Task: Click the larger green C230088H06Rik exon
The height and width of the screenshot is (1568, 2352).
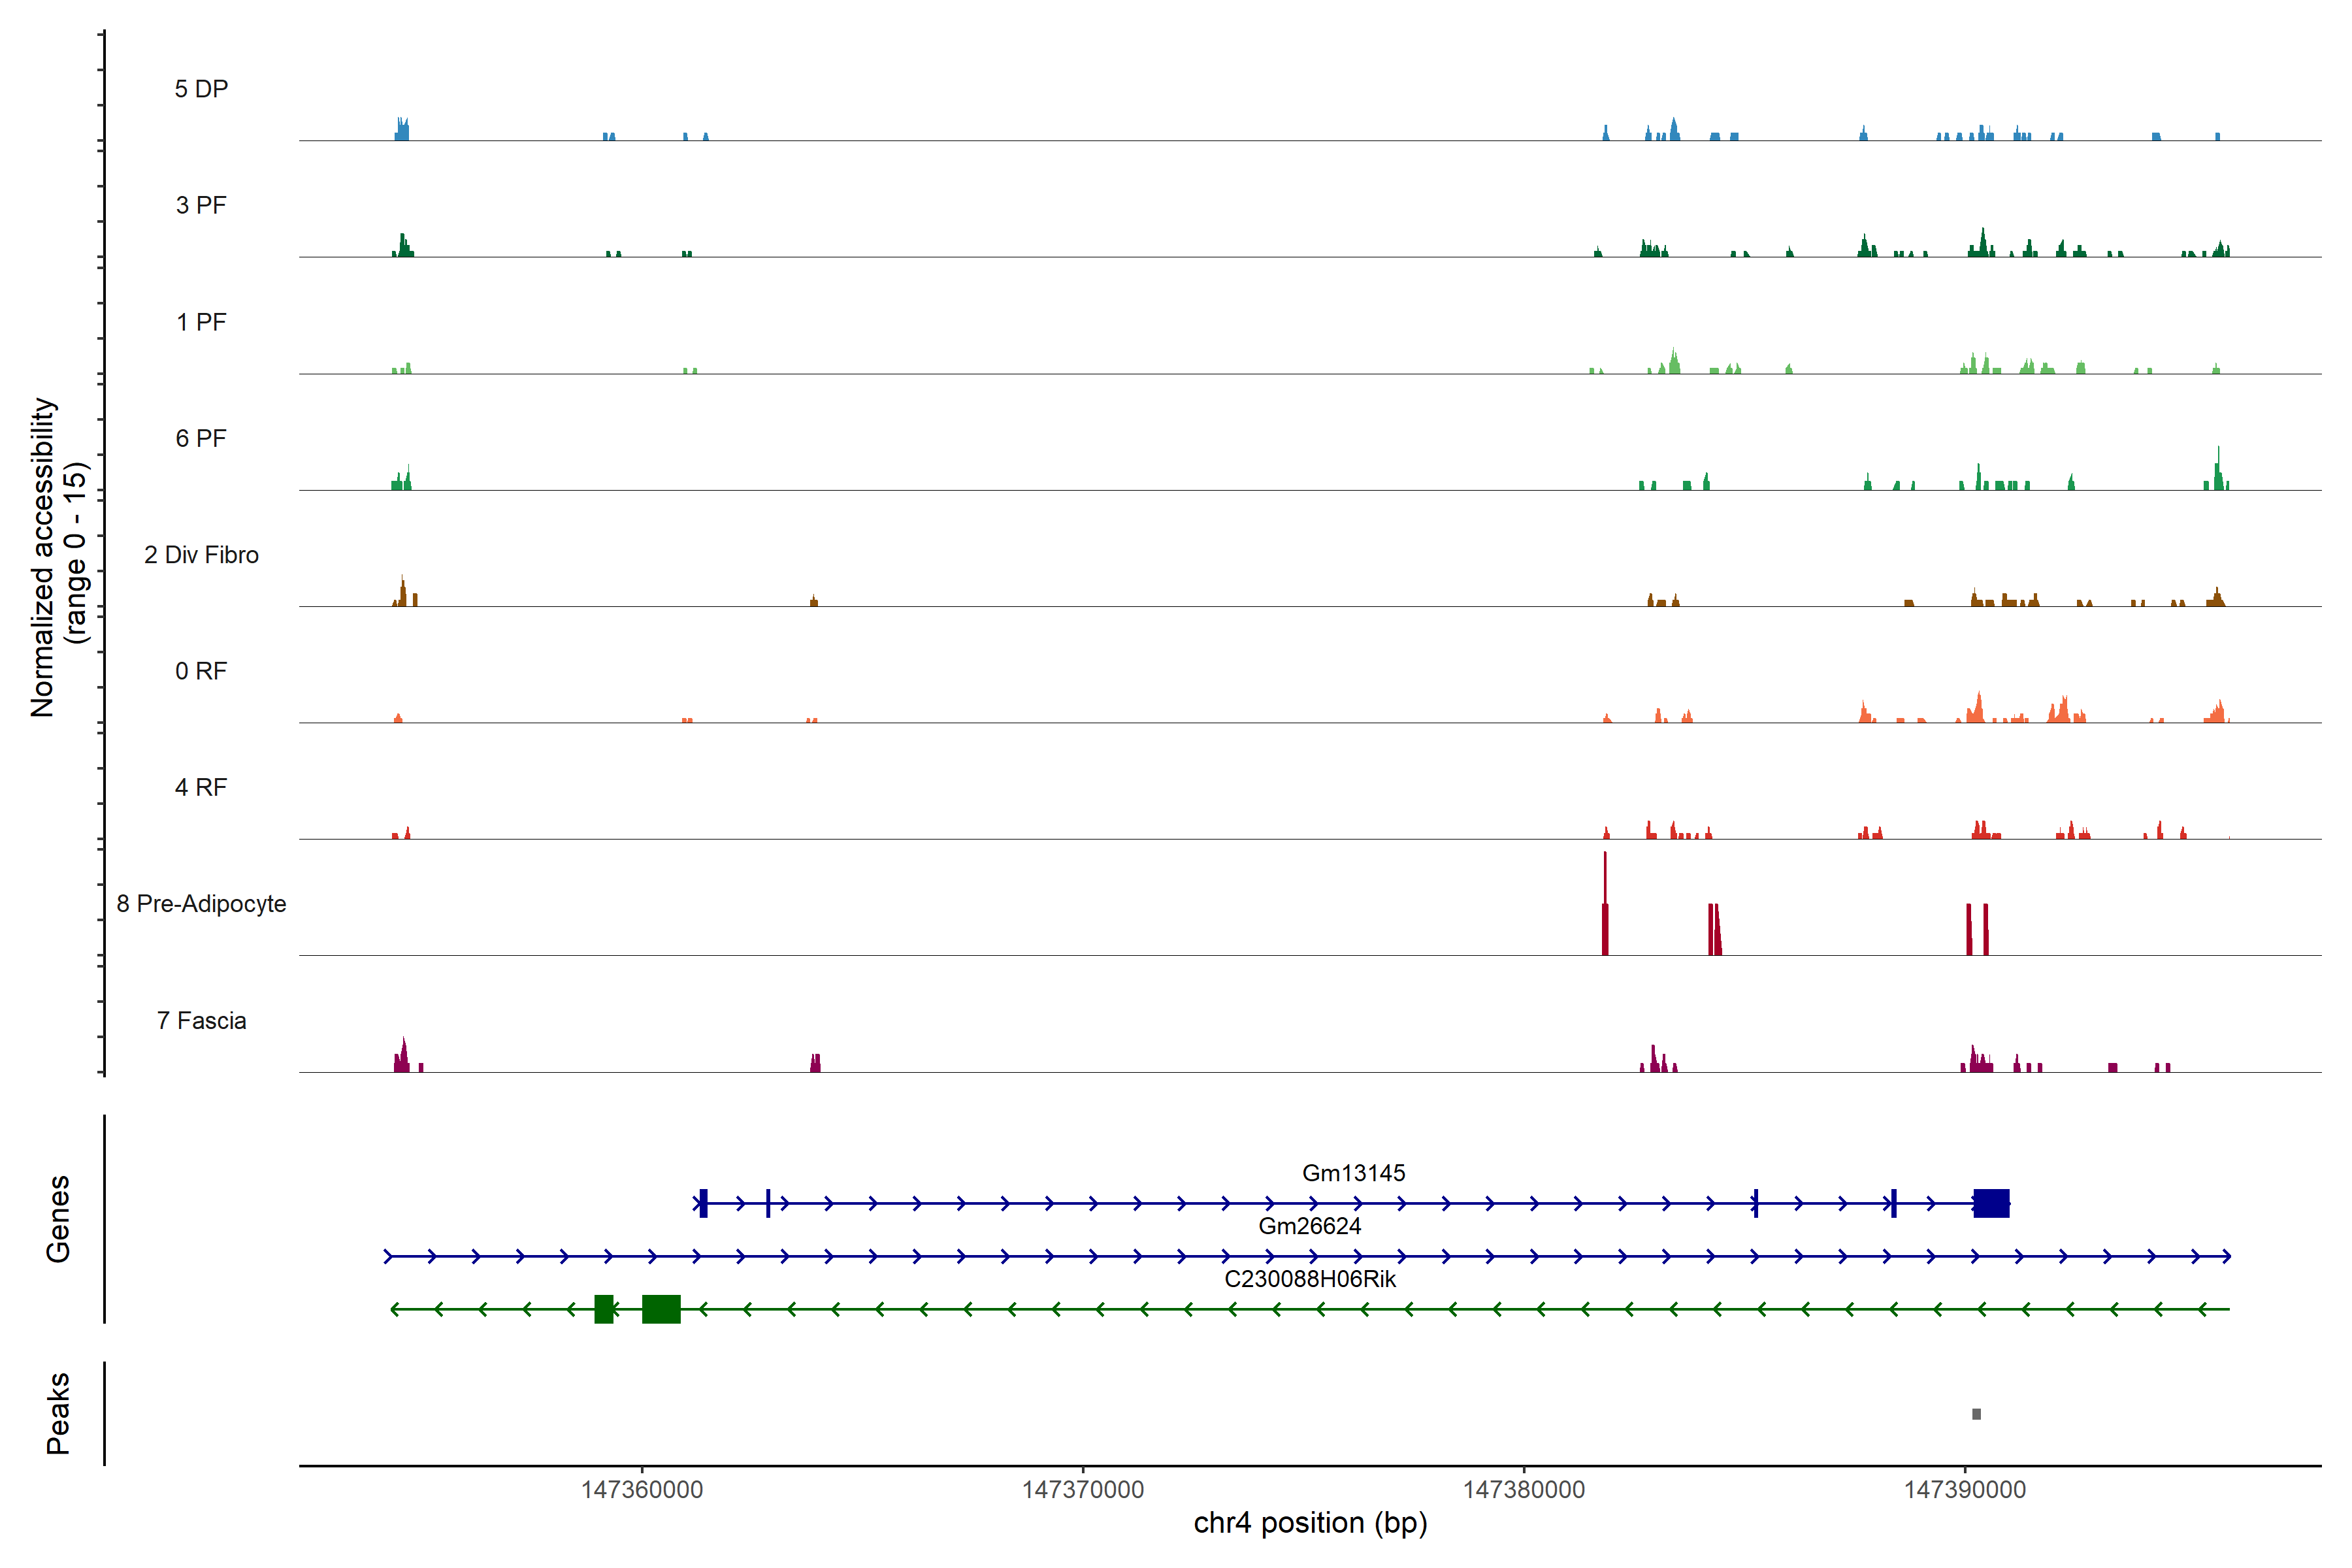Action: (661, 1309)
